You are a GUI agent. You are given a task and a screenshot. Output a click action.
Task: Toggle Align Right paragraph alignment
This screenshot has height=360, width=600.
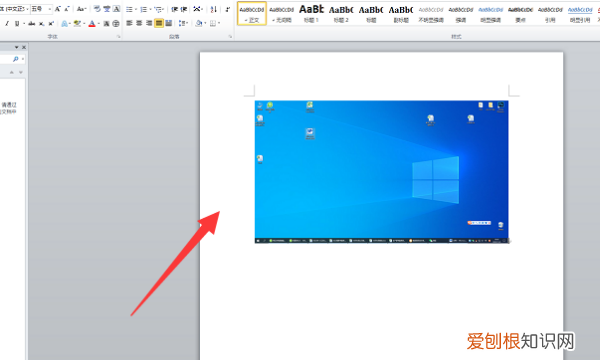[x=149, y=23]
